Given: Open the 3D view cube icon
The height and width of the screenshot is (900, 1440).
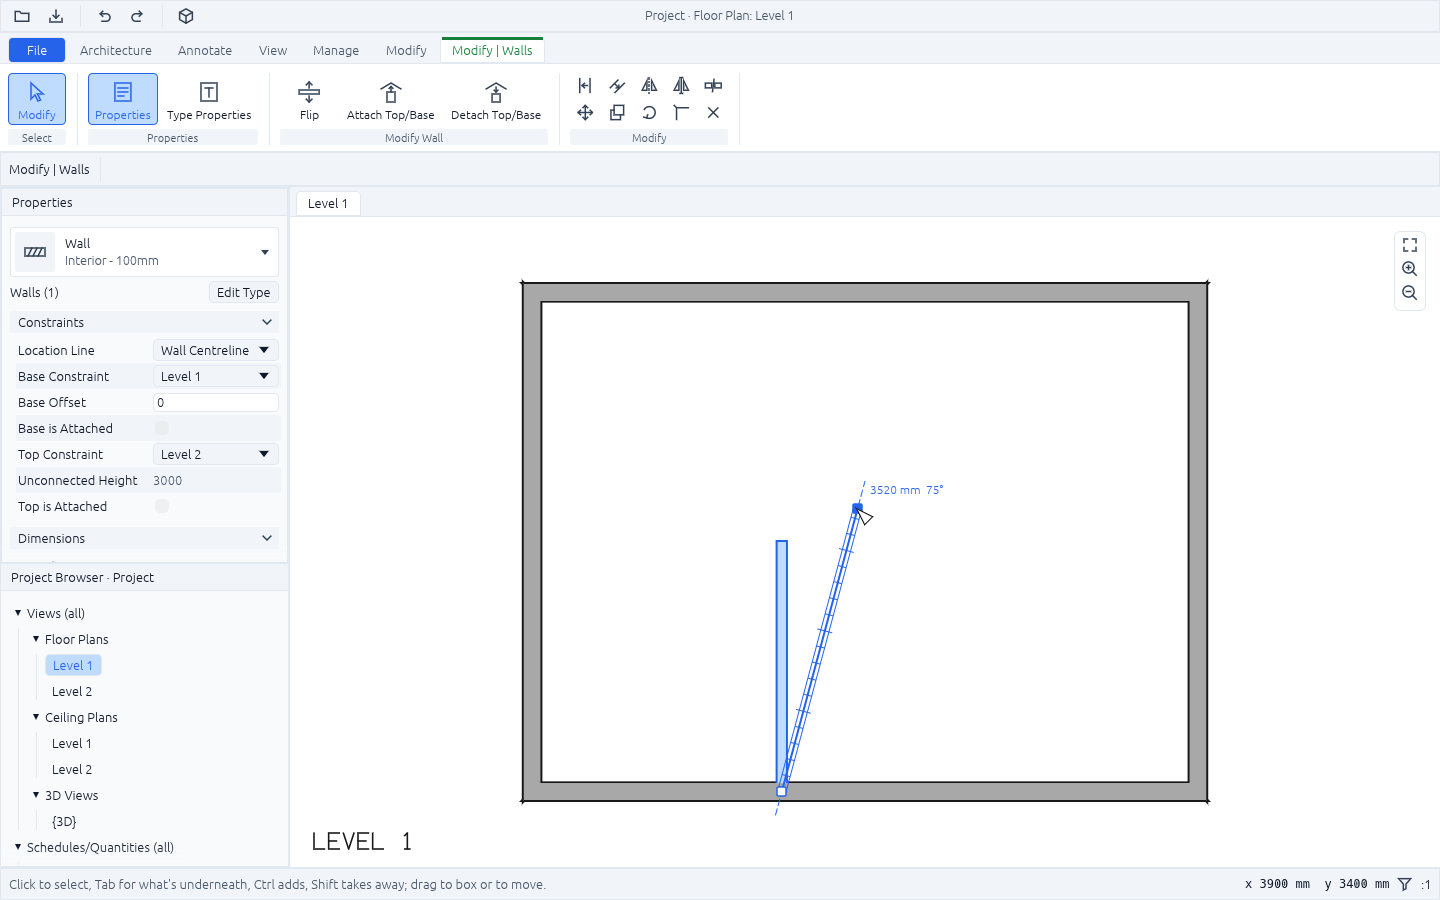Looking at the screenshot, I should (186, 16).
